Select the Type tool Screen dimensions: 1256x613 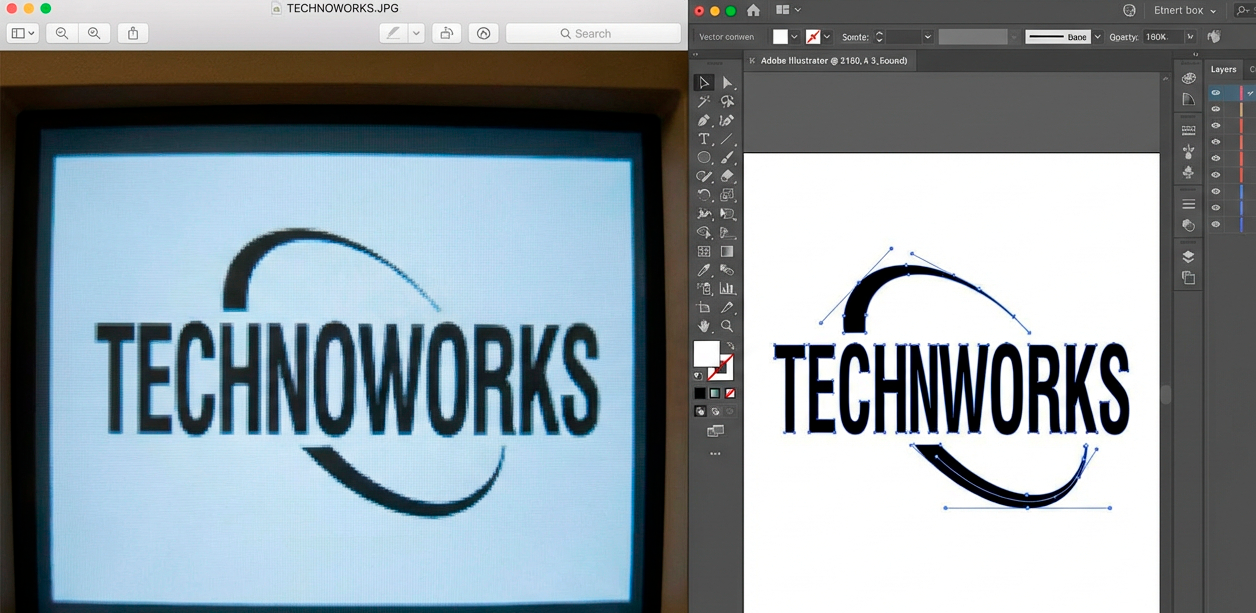click(x=704, y=139)
